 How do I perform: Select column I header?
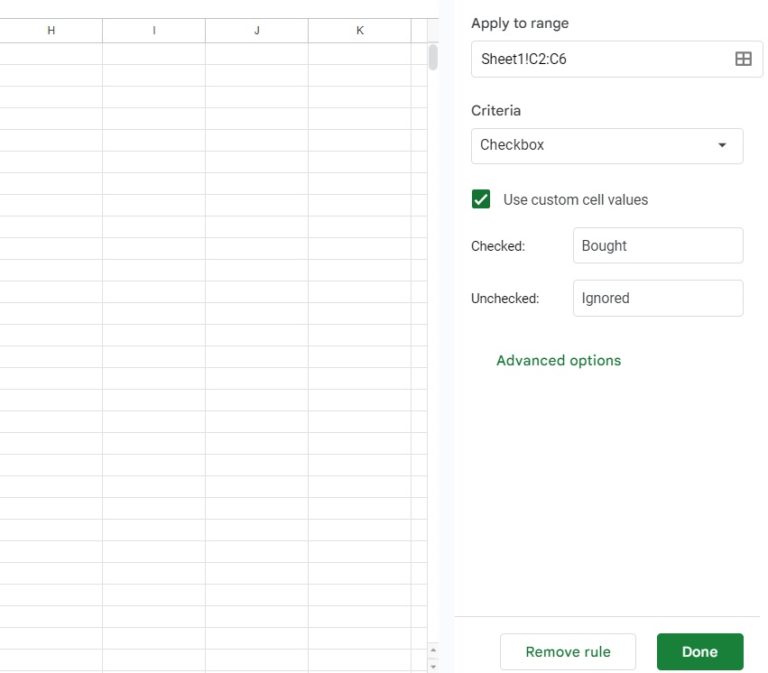click(154, 30)
